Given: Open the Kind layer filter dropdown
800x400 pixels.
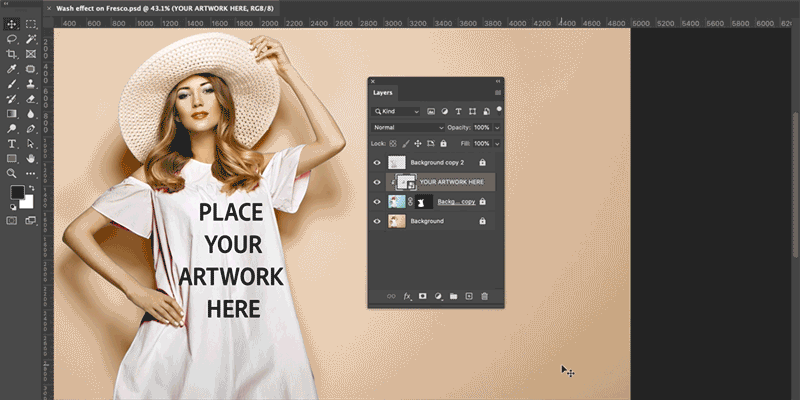Looking at the screenshot, I should coord(395,111).
